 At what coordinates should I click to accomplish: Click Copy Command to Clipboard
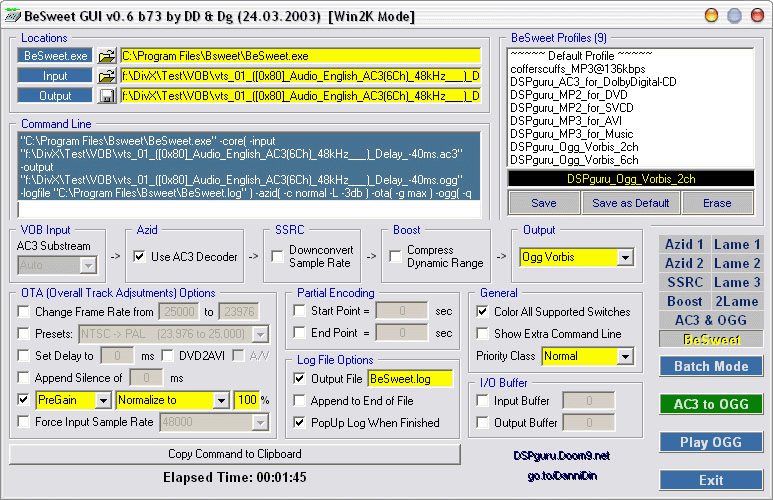click(x=235, y=454)
